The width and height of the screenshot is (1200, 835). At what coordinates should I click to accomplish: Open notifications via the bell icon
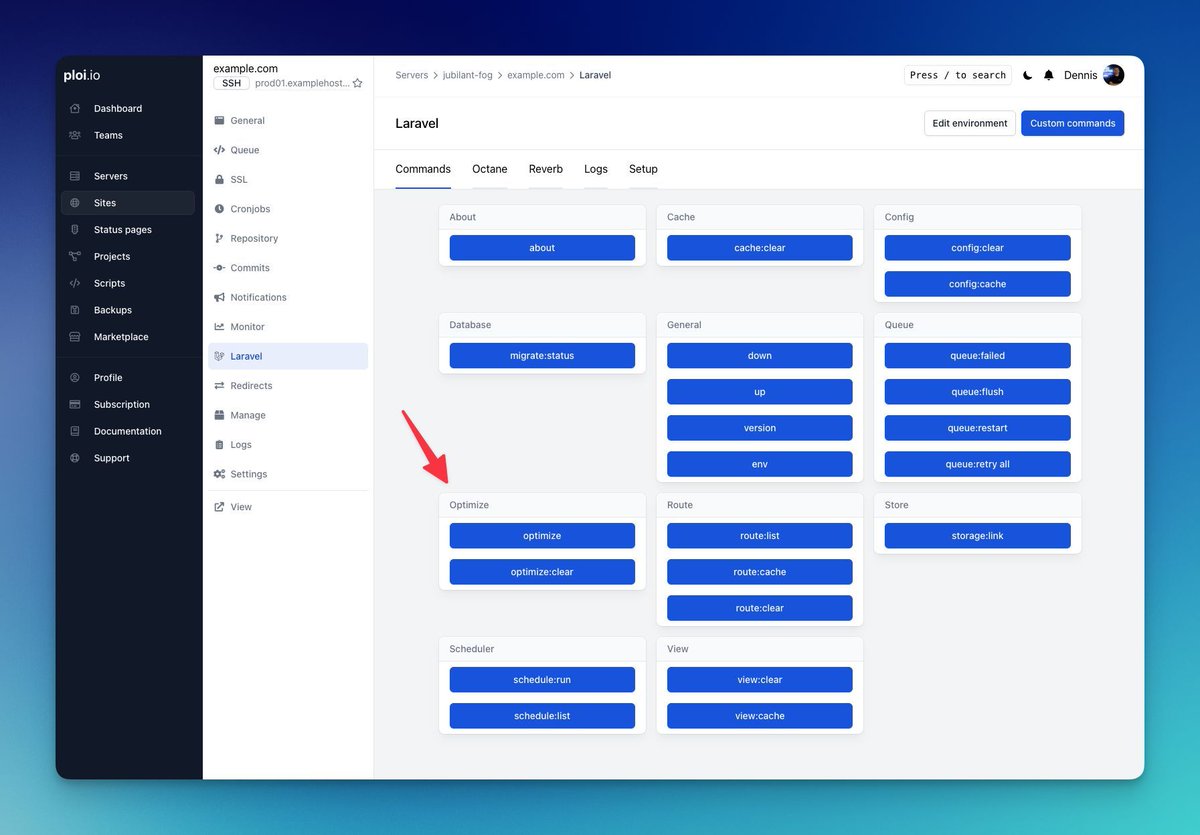(1049, 75)
